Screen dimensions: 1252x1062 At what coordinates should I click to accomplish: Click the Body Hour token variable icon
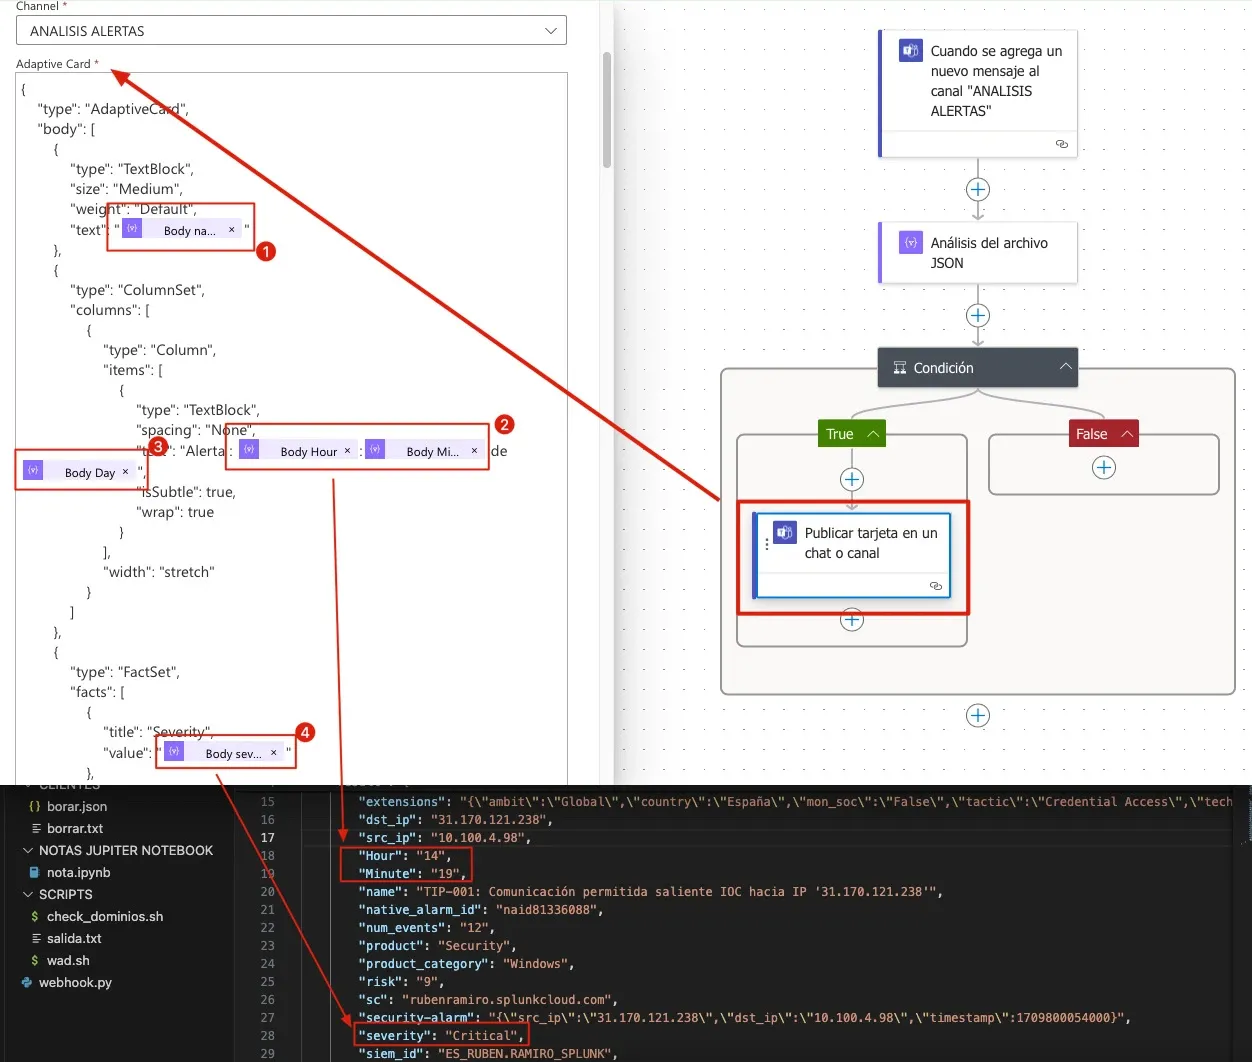tap(249, 450)
